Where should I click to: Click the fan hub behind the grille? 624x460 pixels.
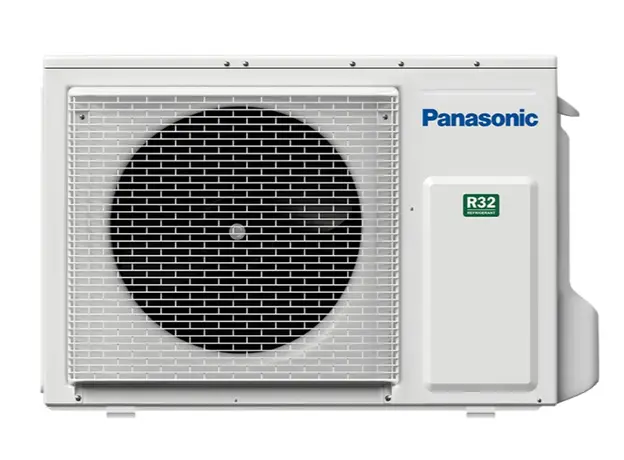[237, 231]
